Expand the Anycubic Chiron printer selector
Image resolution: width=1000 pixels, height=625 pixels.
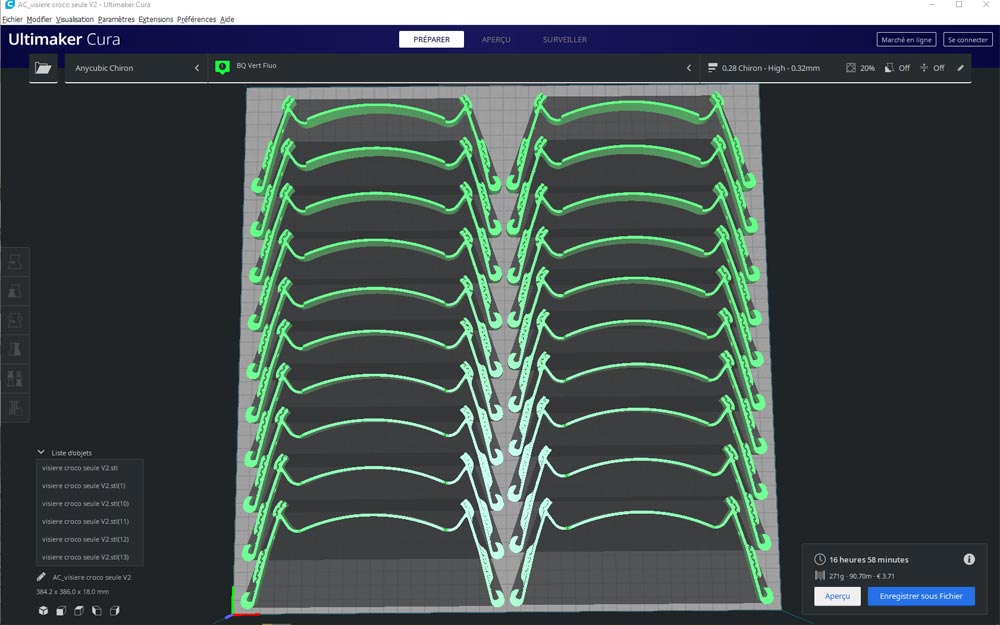pyautogui.click(x=136, y=68)
